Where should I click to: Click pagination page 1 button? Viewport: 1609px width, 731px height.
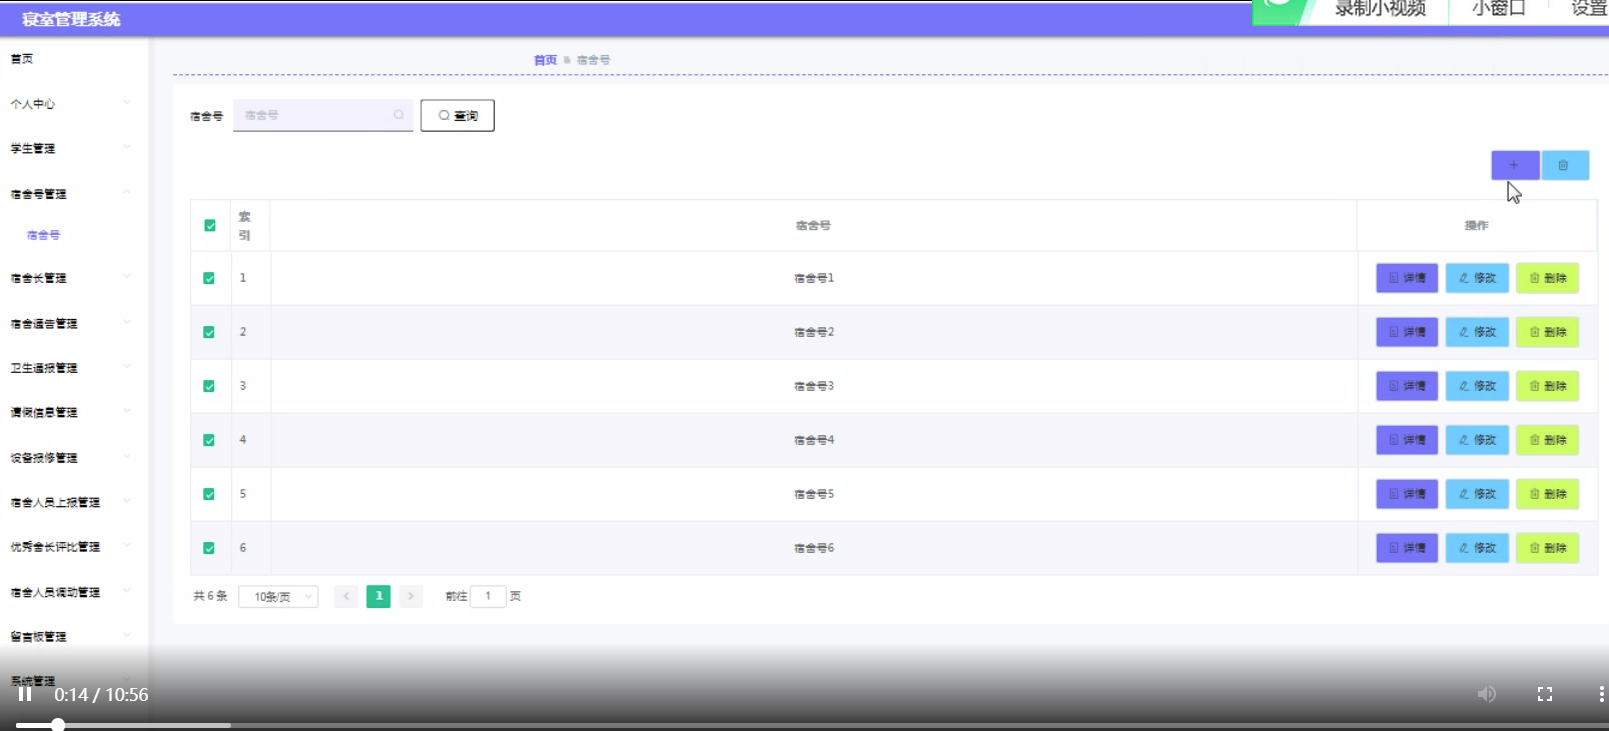[379, 596]
